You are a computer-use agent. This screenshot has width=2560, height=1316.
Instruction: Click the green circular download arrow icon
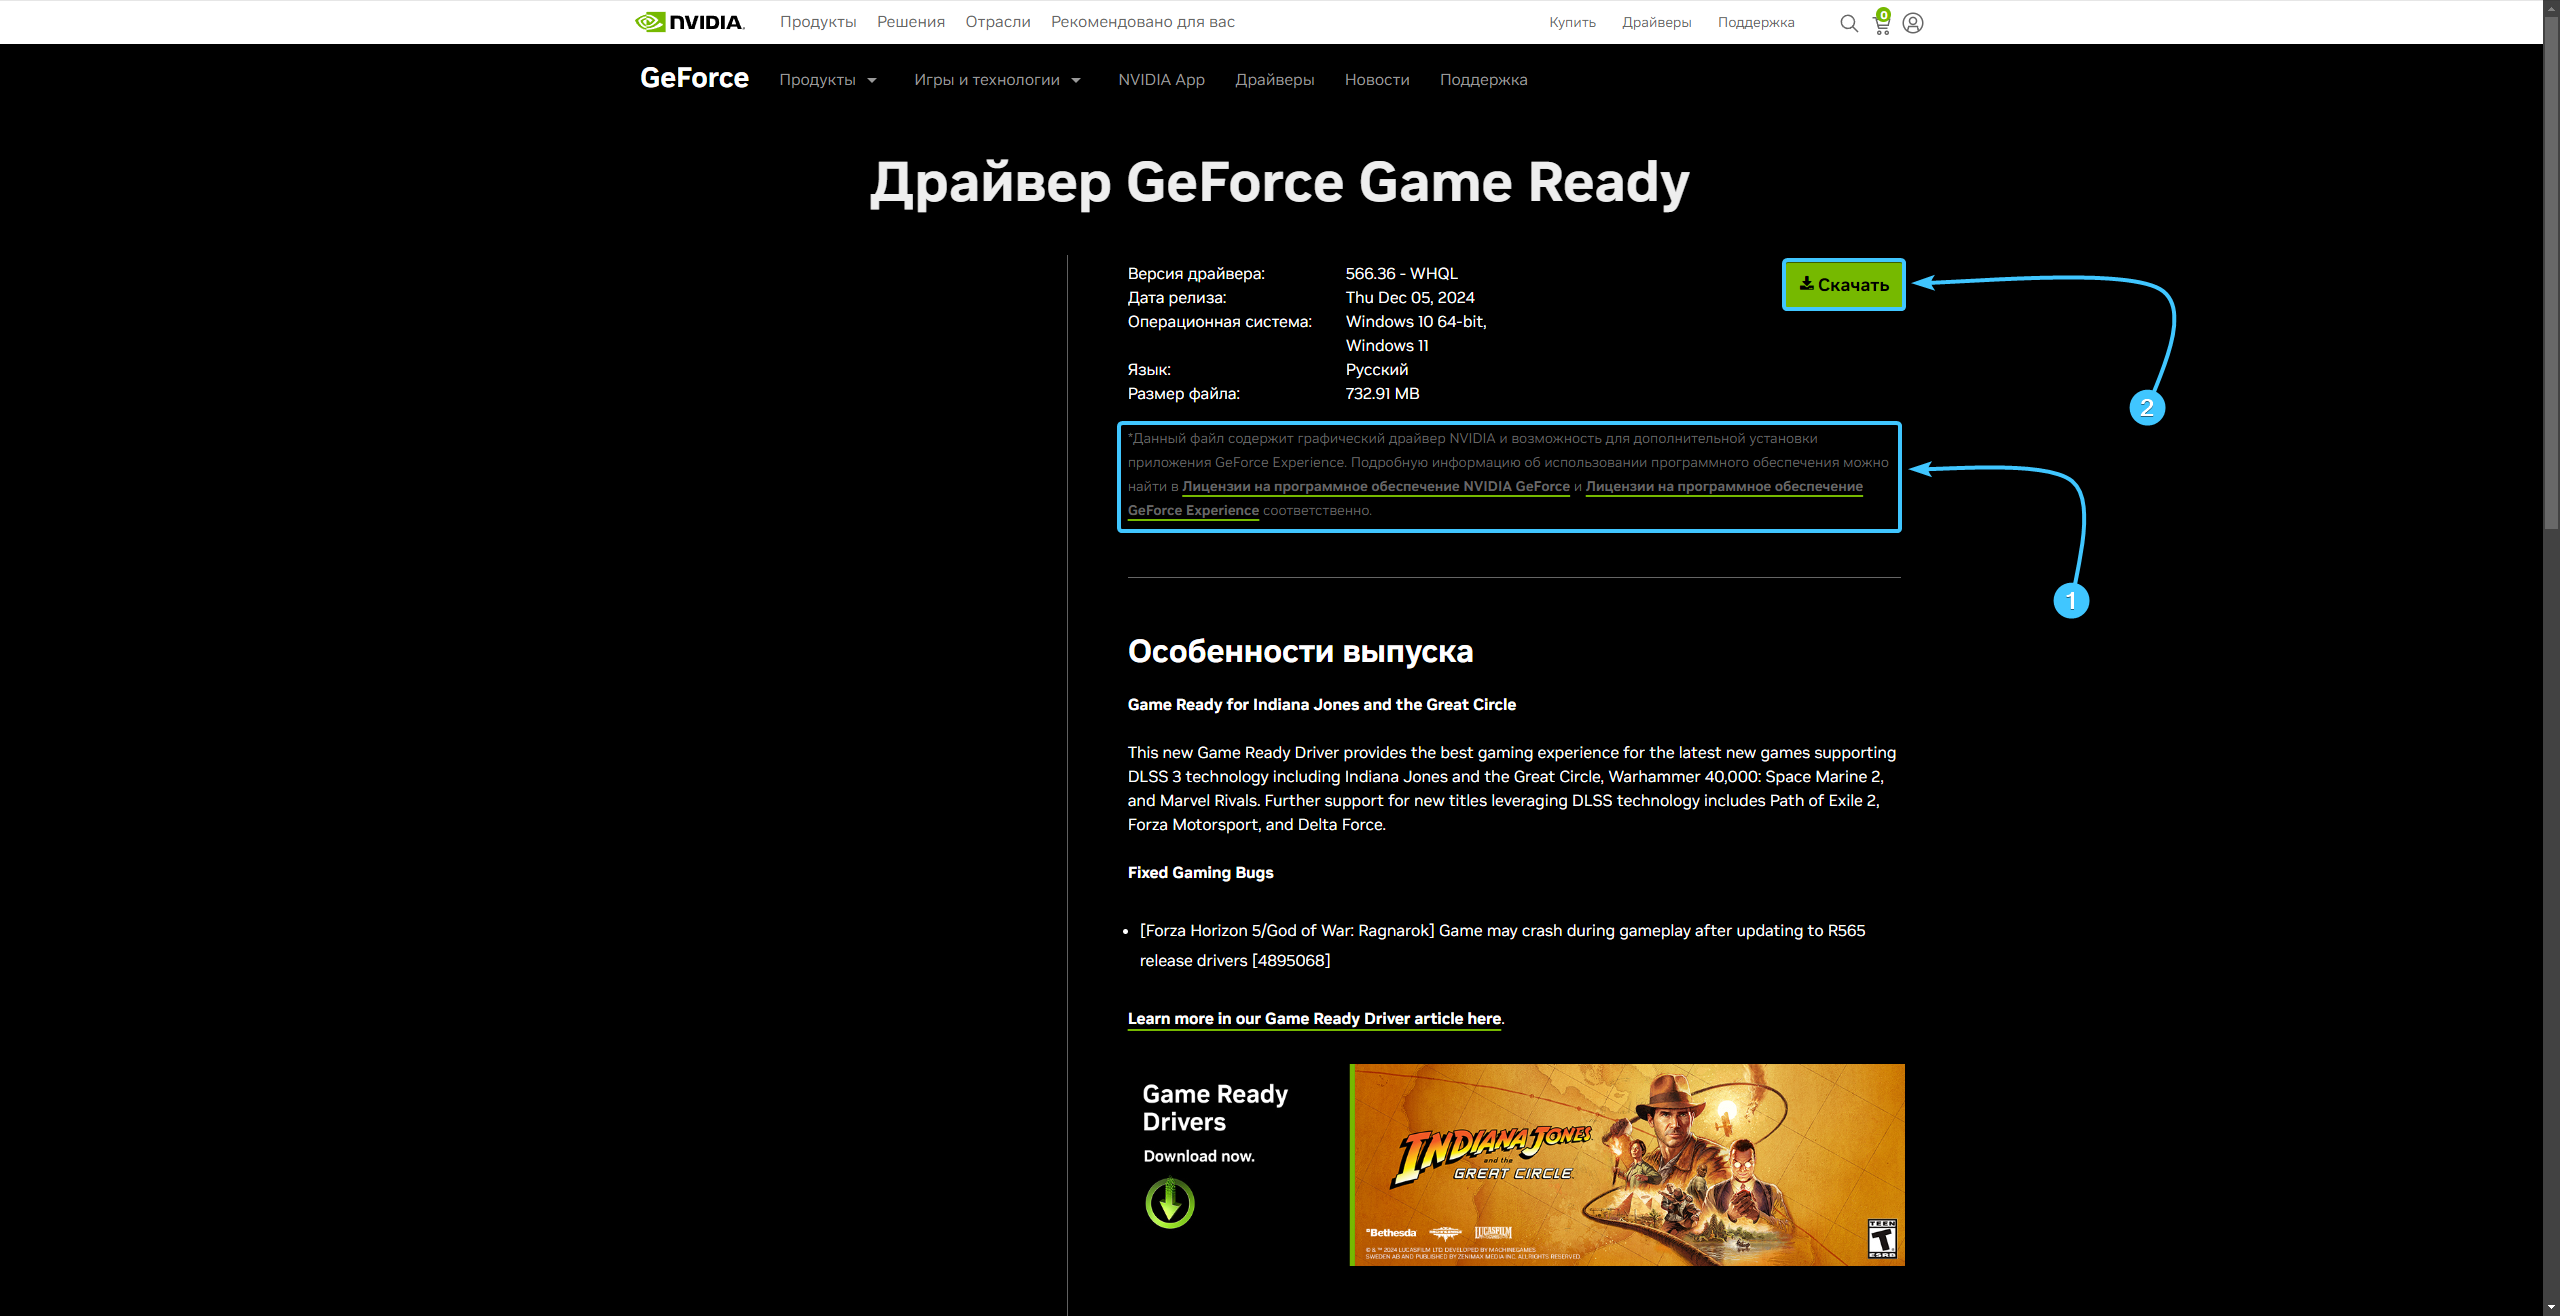tap(1170, 1203)
